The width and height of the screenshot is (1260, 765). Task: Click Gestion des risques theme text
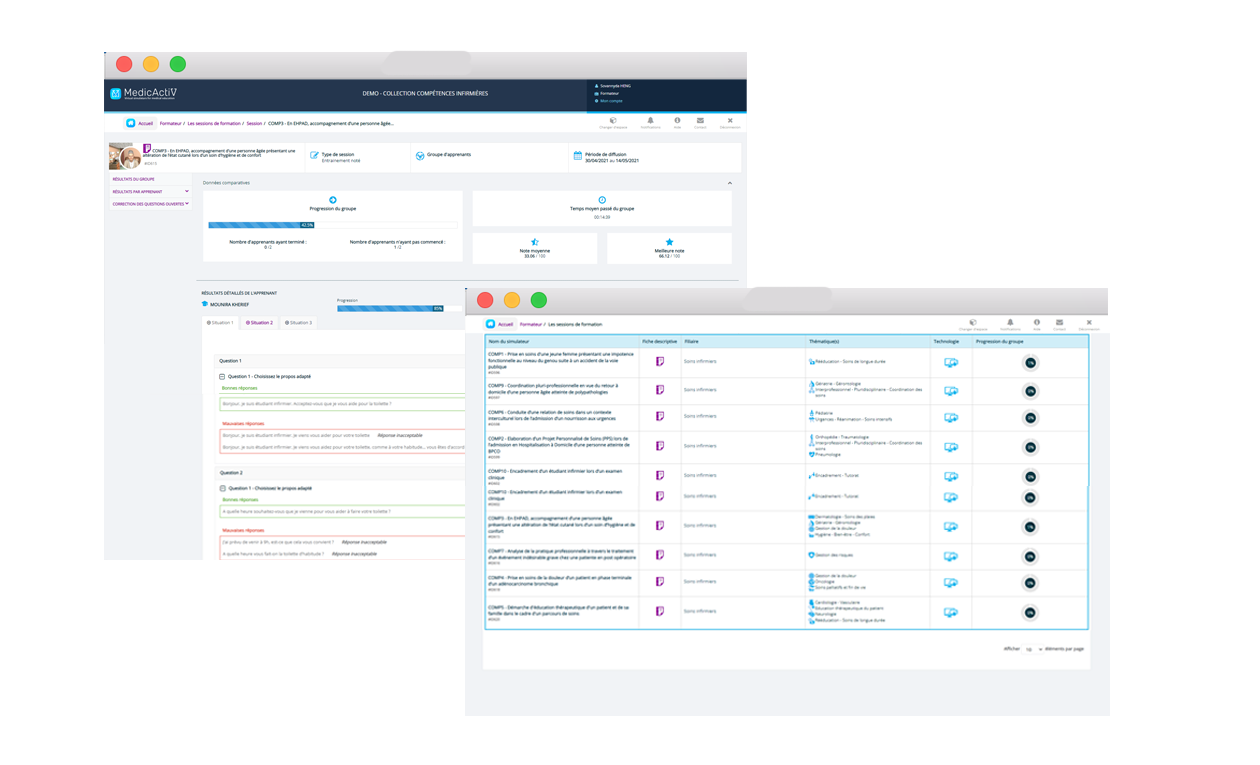pos(834,554)
